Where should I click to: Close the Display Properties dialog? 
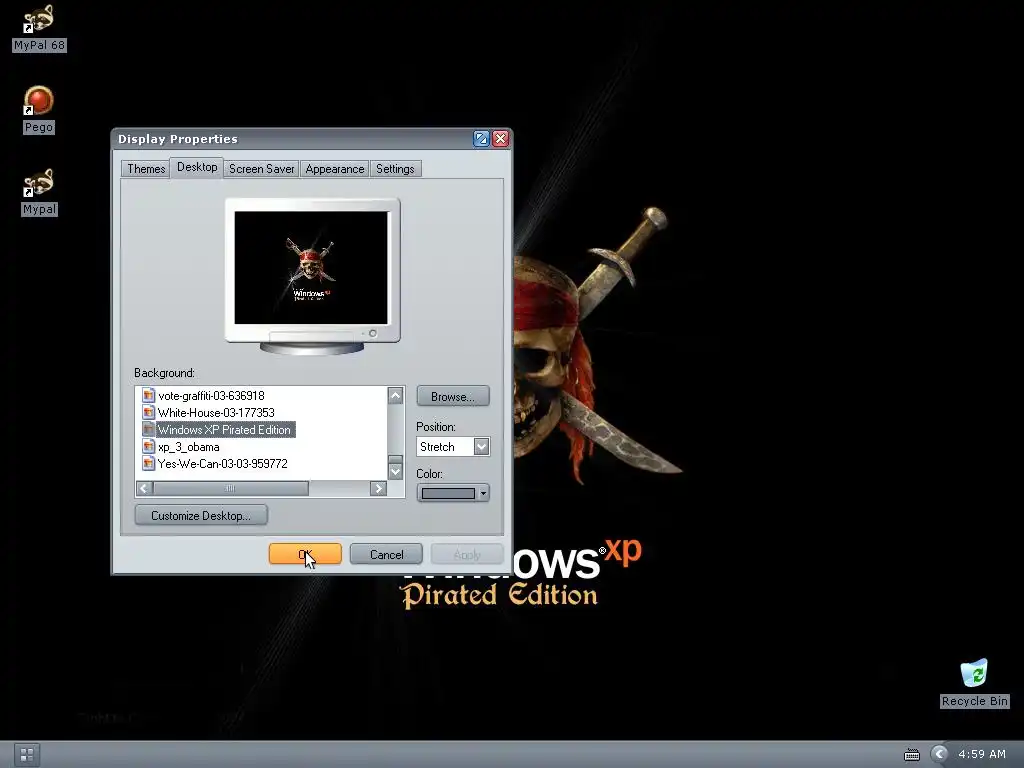pos(500,138)
